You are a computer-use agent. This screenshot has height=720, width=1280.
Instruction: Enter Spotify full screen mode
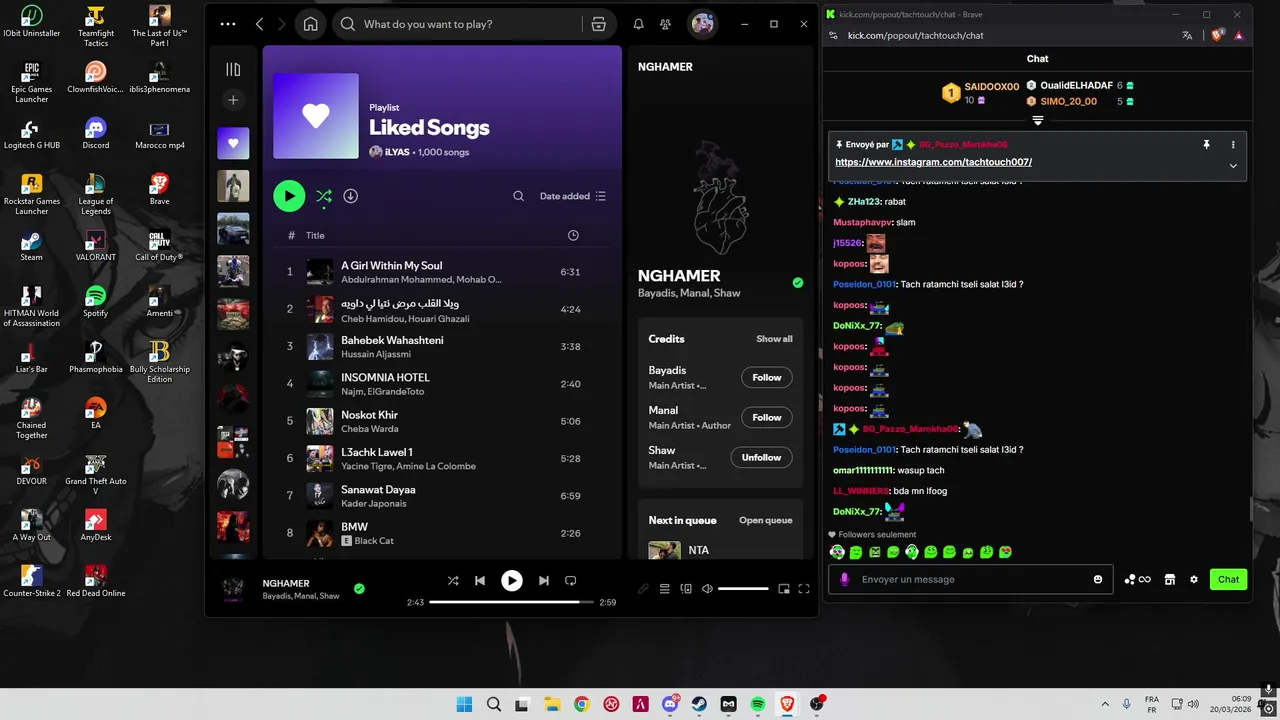click(x=804, y=589)
